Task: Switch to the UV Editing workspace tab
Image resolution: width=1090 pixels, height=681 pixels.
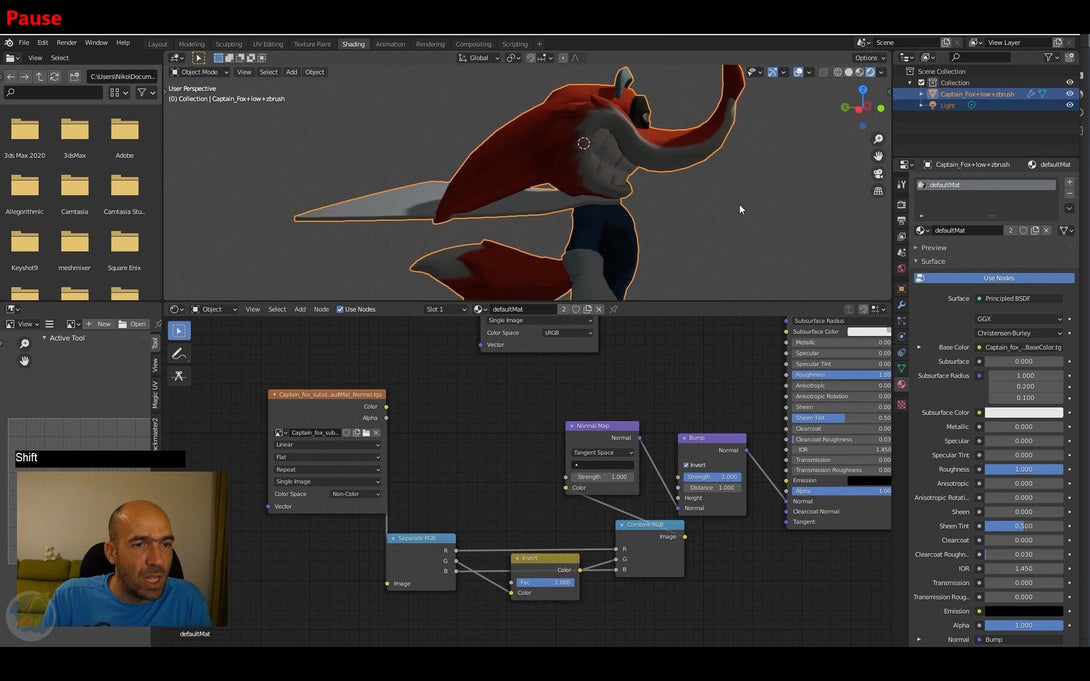Action: 268,44
